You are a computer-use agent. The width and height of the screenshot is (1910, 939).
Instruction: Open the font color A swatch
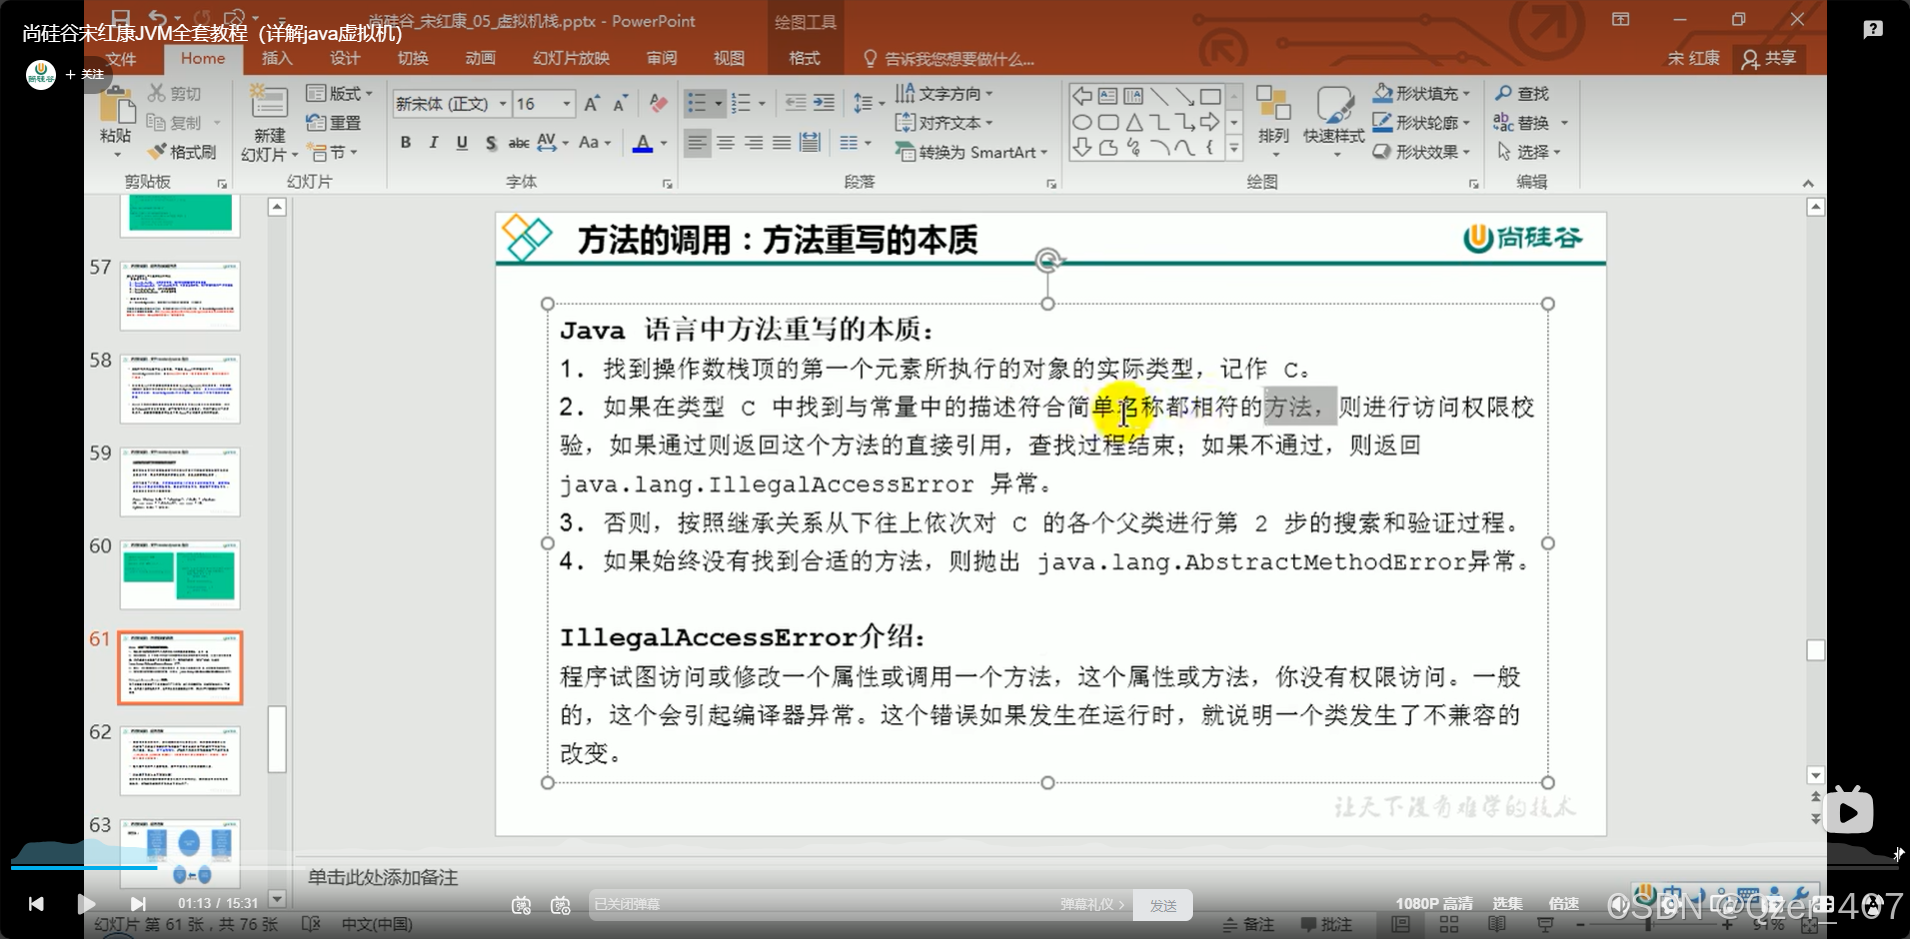(x=643, y=143)
